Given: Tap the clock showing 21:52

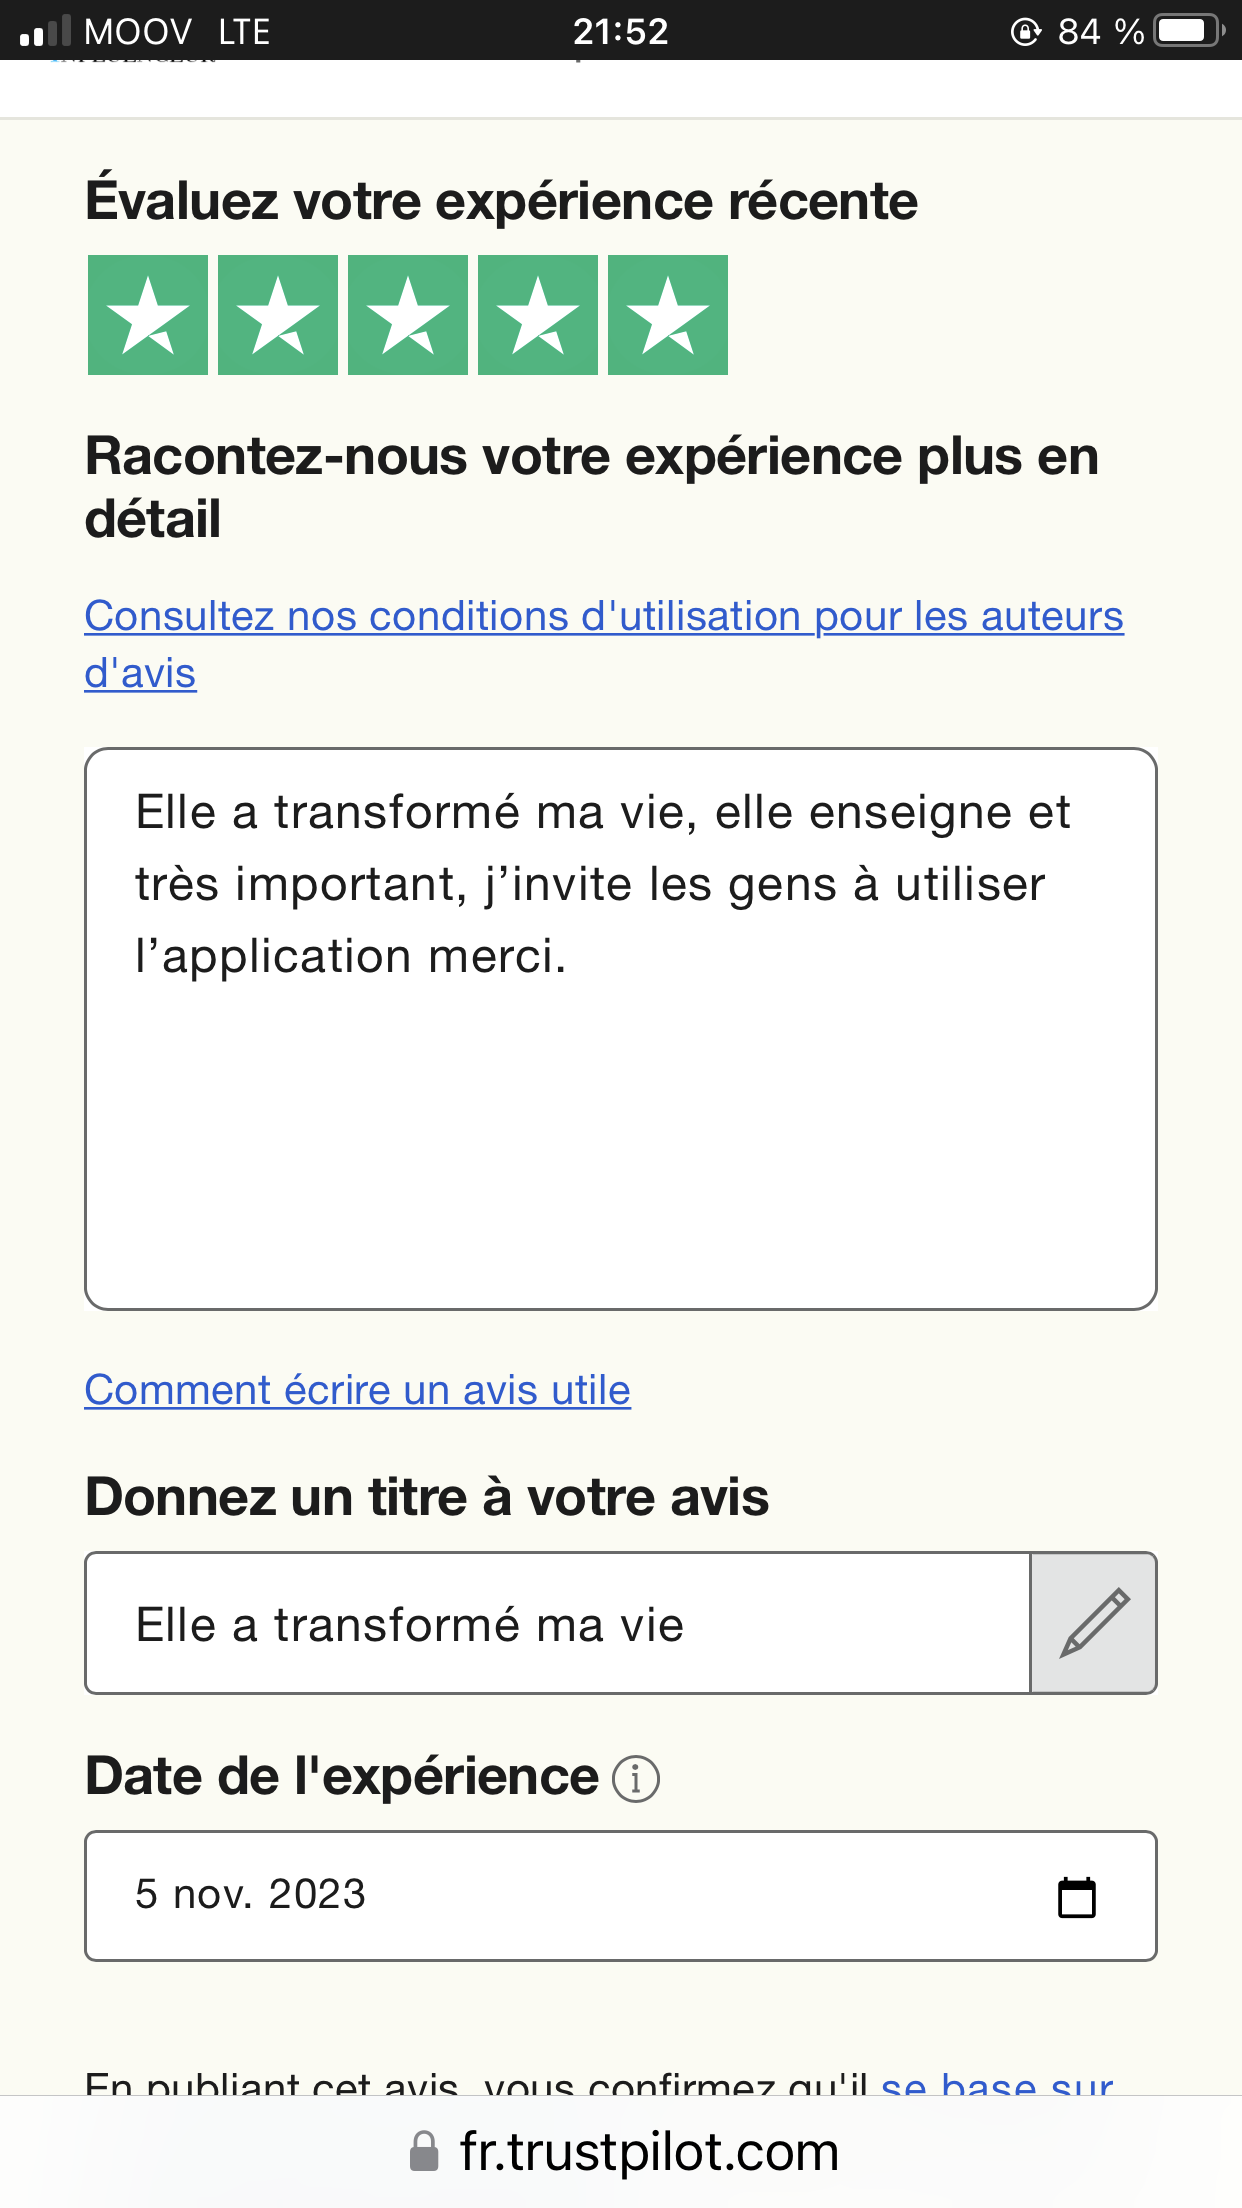Looking at the screenshot, I should (x=620, y=31).
